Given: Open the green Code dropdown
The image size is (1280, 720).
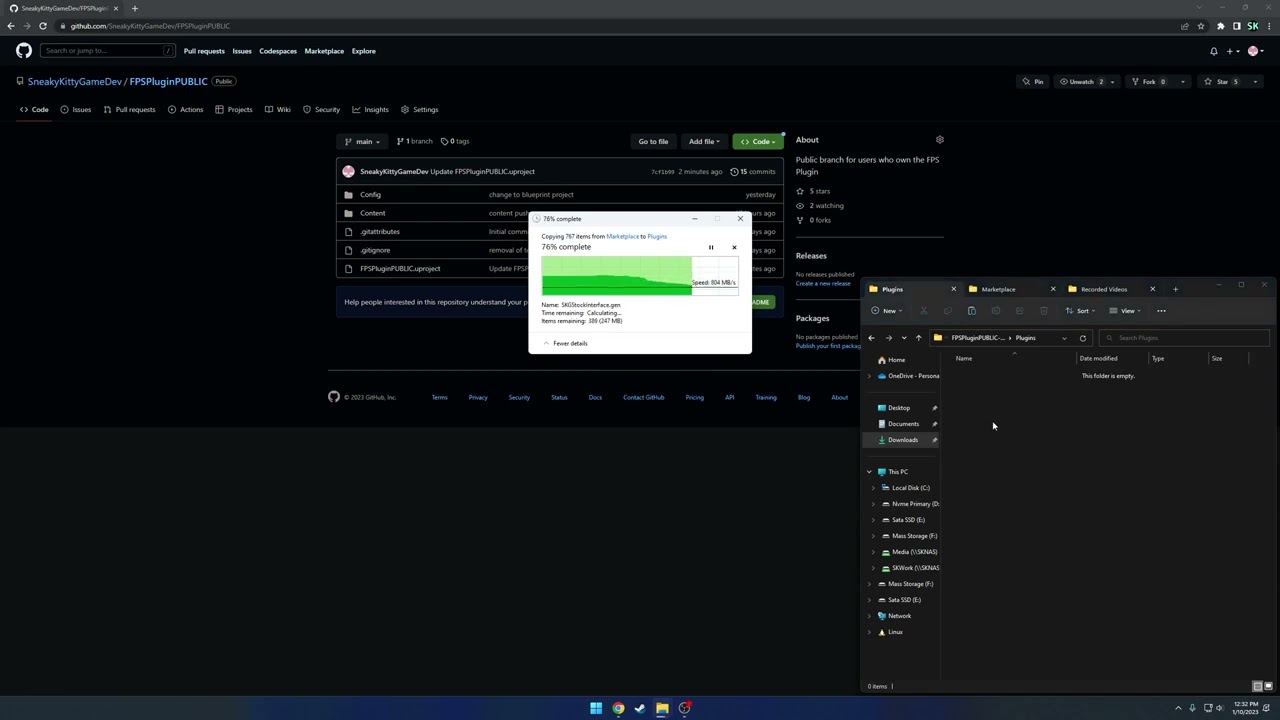Looking at the screenshot, I should coord(757,141).
